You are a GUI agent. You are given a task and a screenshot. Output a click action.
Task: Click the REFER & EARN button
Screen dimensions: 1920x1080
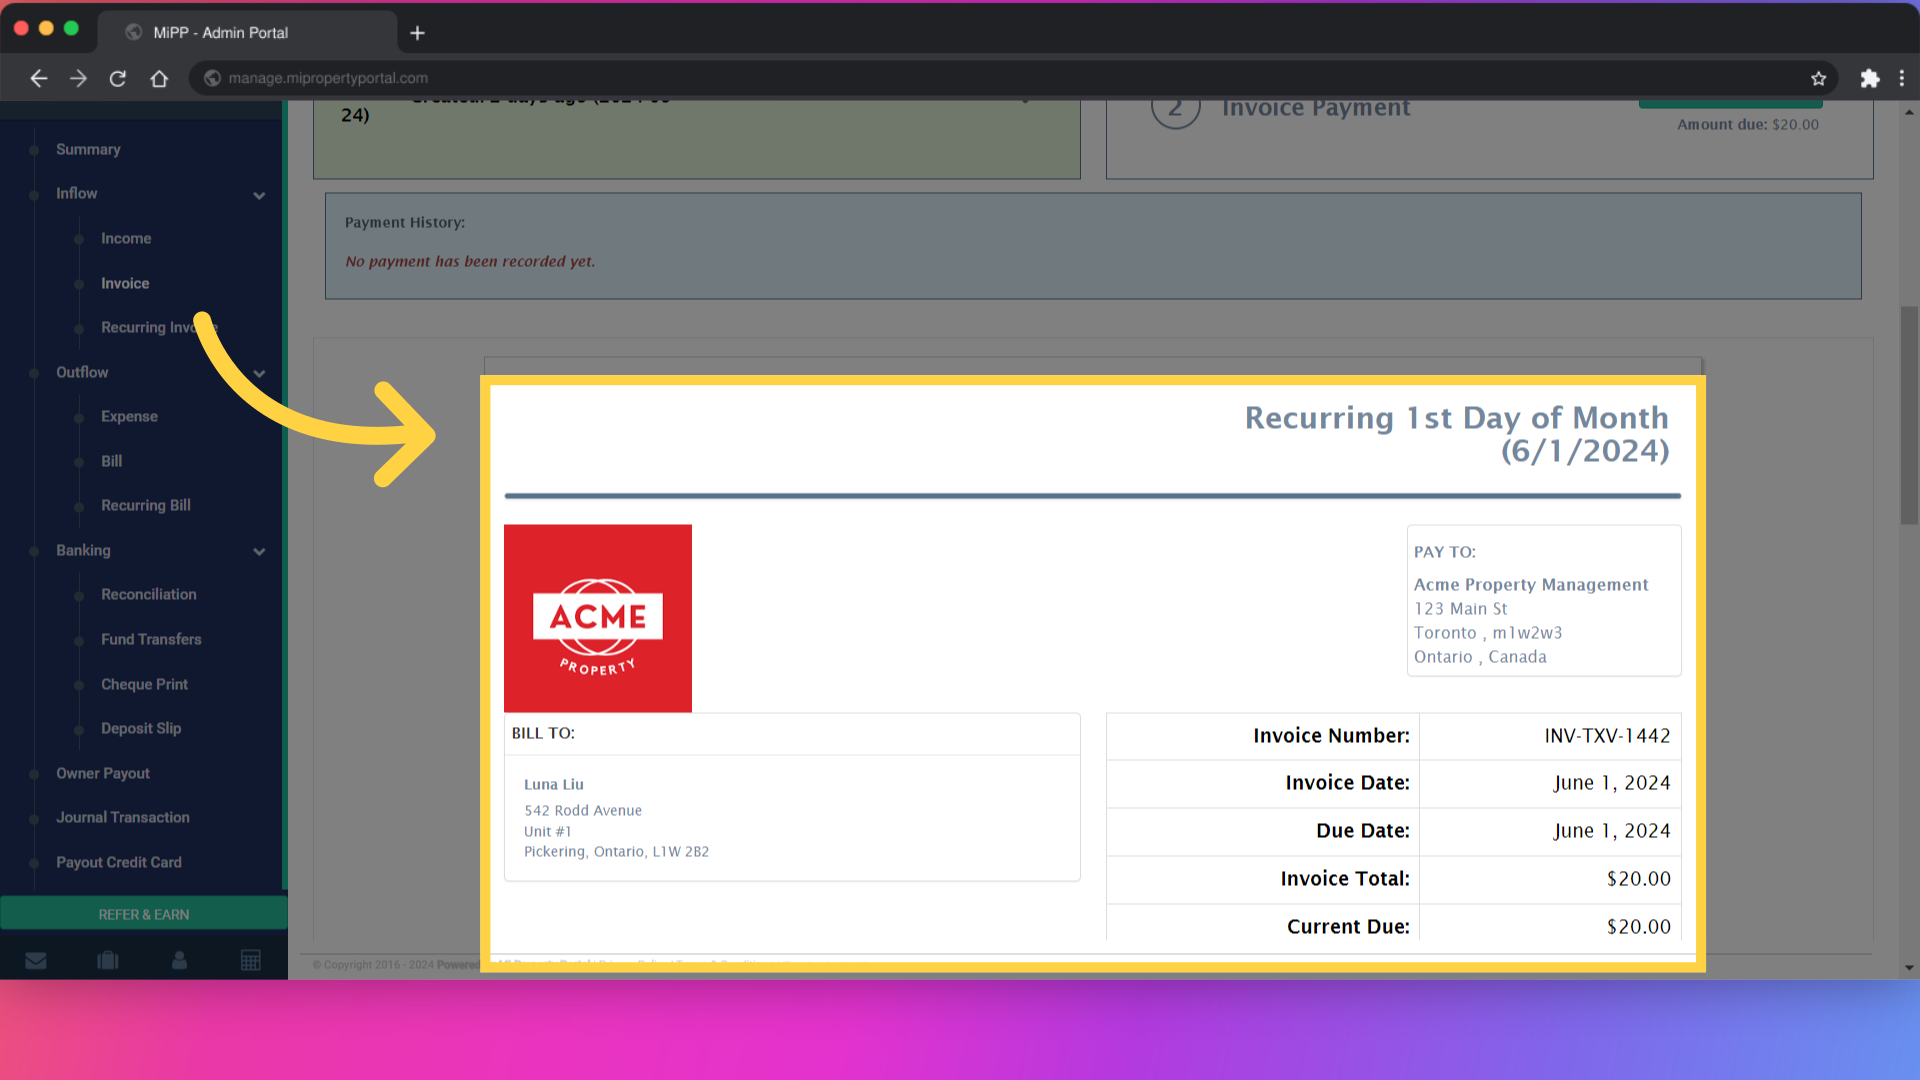click(x=143, y=913)
